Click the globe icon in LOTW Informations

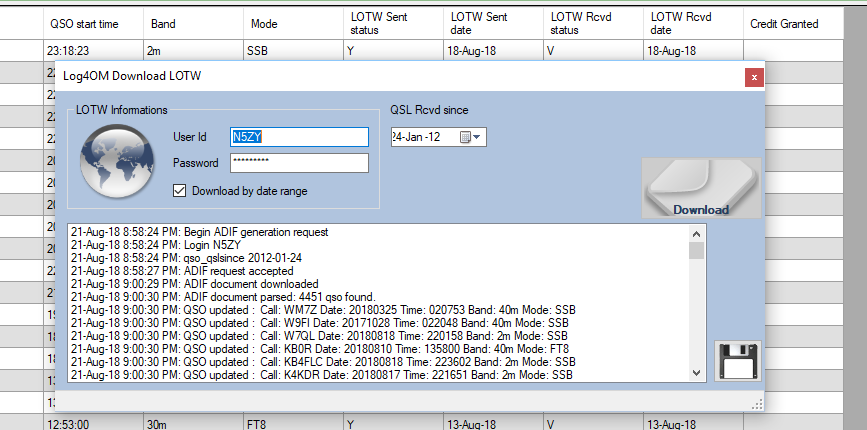(x=117, y=161)
